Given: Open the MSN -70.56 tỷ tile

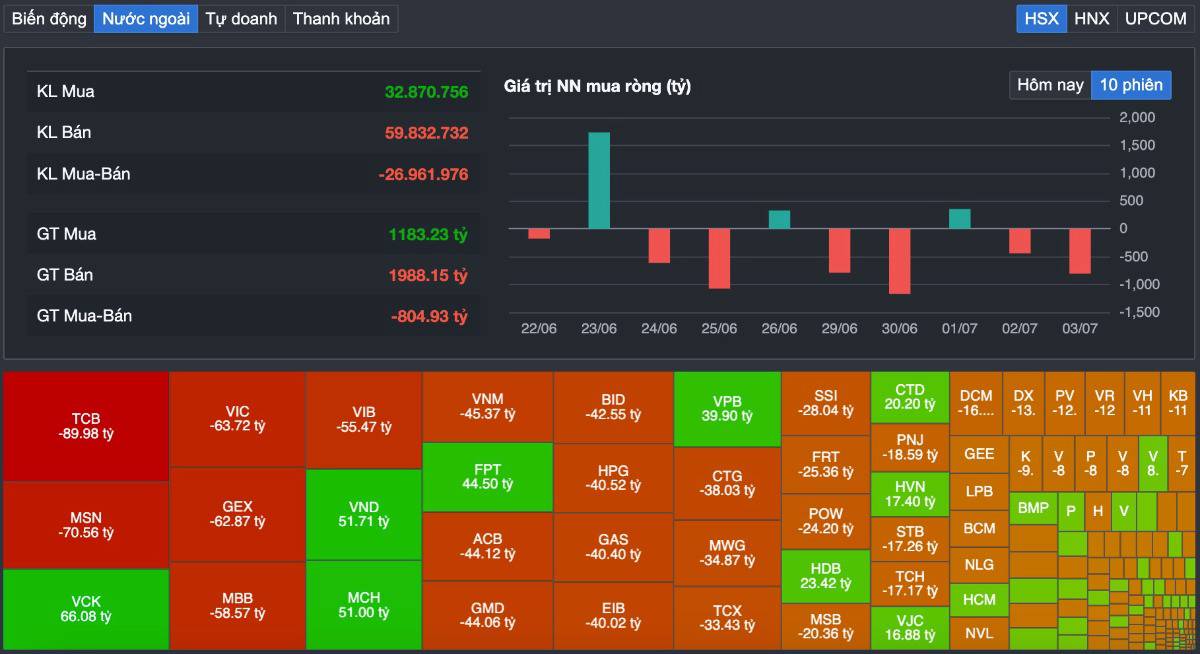Looking at the screenshot, I should tap(86, 525).
